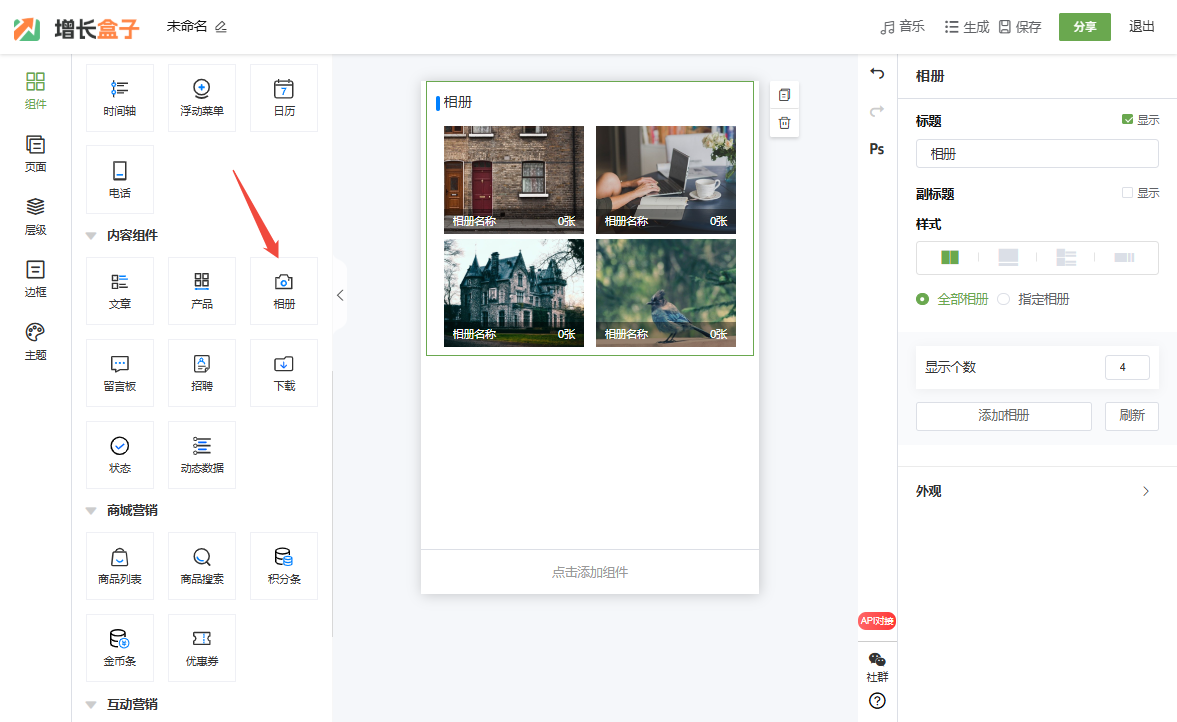1177x722 pixels.
Task: Click the 显示个数 number field
Action: [x=1126, y=368]
